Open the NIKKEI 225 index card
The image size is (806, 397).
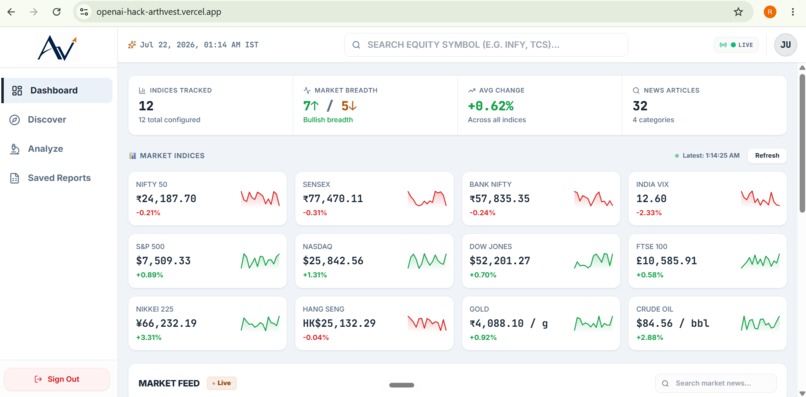click(208, 324)
